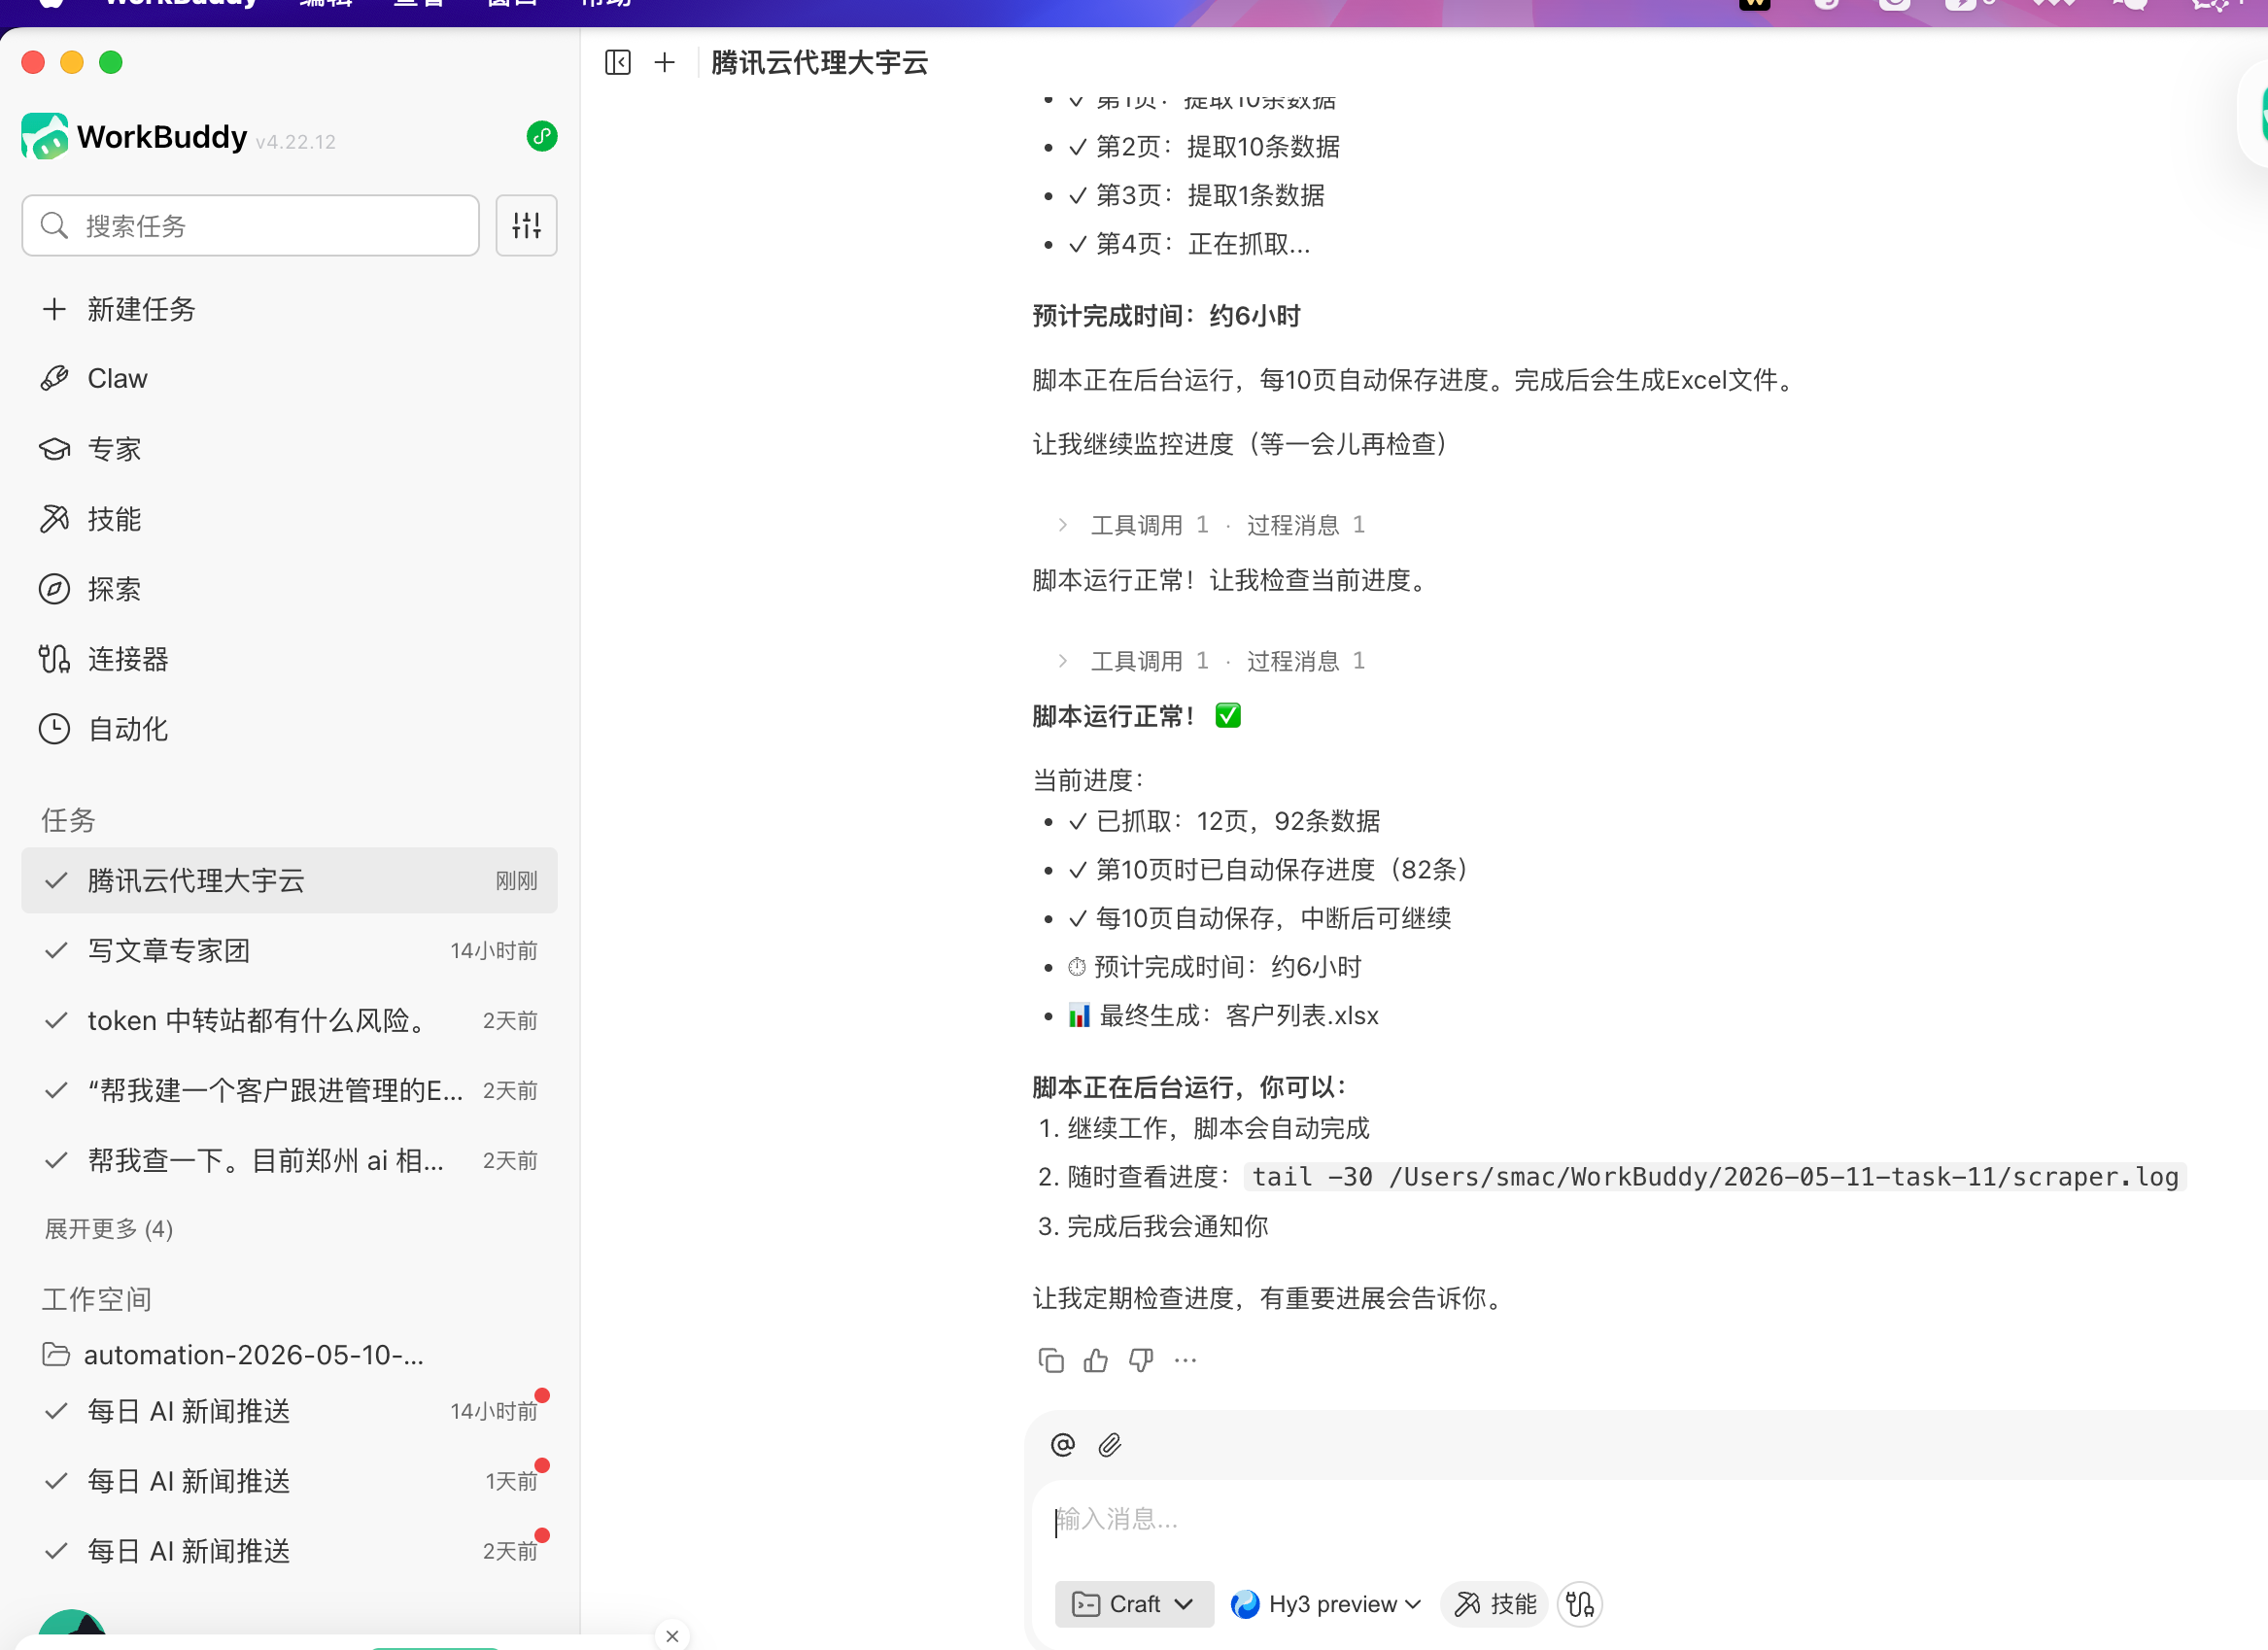This screenshot has height=1650, width=2268.
Task: Select task 腾讯云代理大宇云
Action: 289,880
